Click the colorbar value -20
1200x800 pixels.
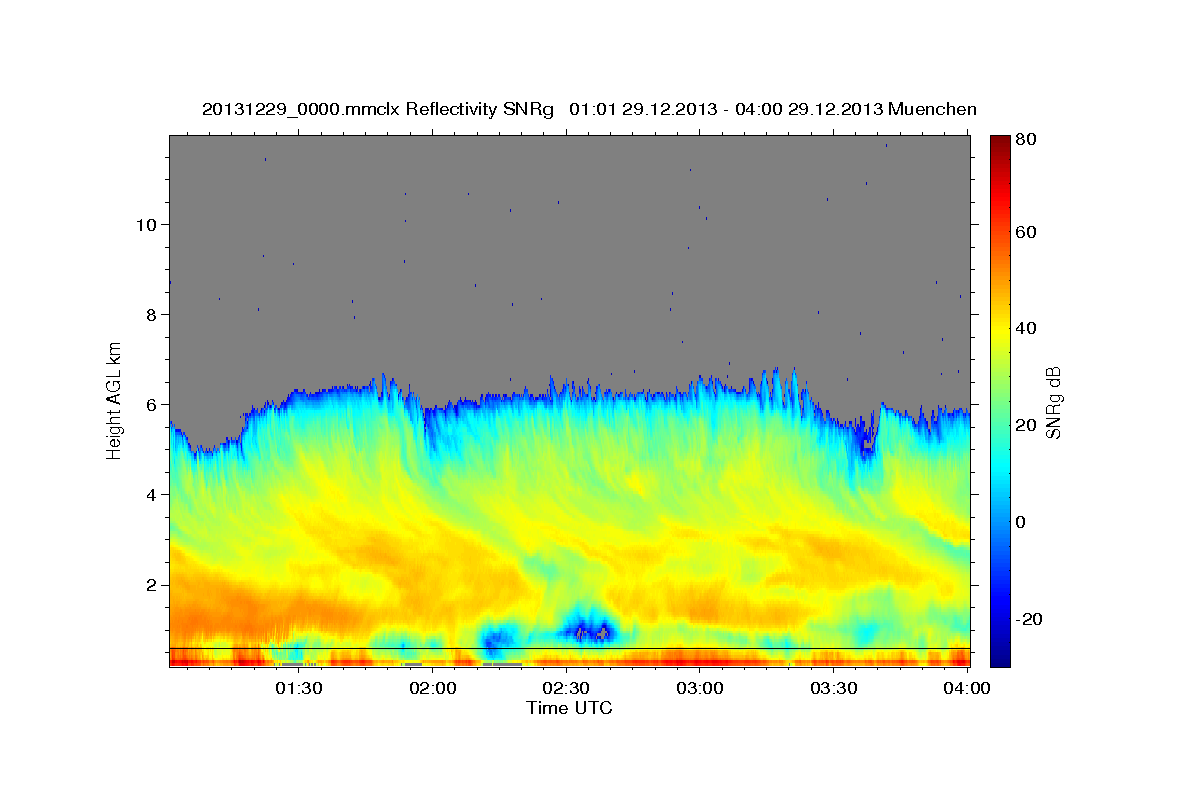pyautogui.click(x=1031, y=619)
